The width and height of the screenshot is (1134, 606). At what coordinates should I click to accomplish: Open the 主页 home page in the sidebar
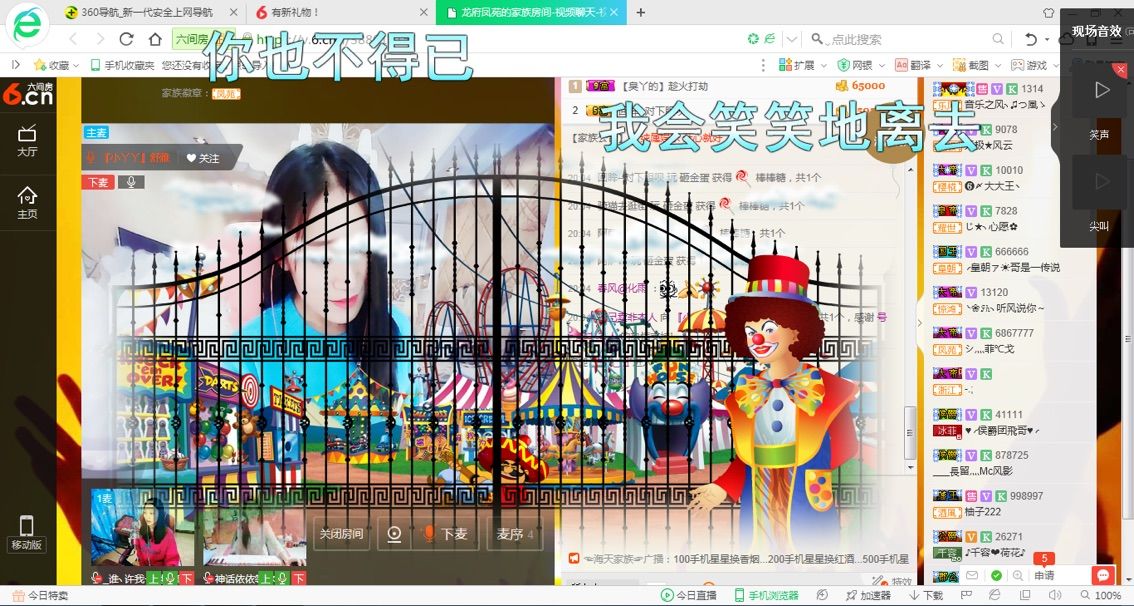tap(27, 203)
